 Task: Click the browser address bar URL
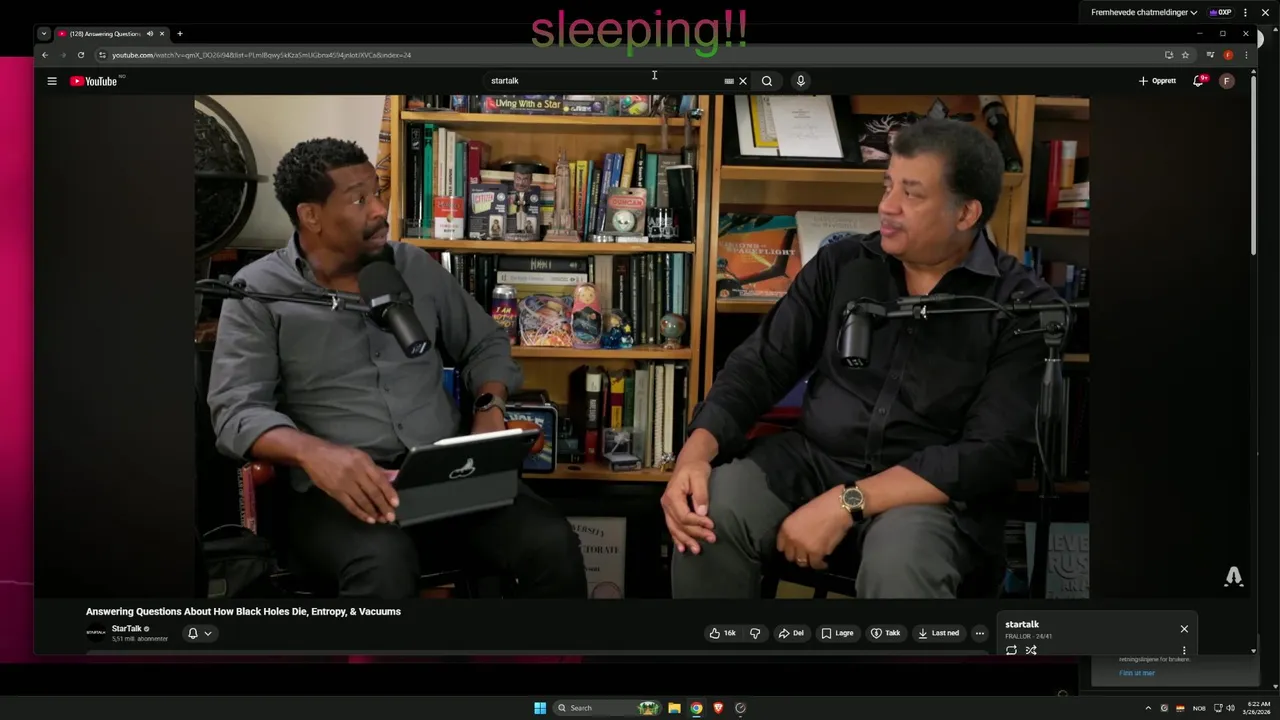(262, 55)
